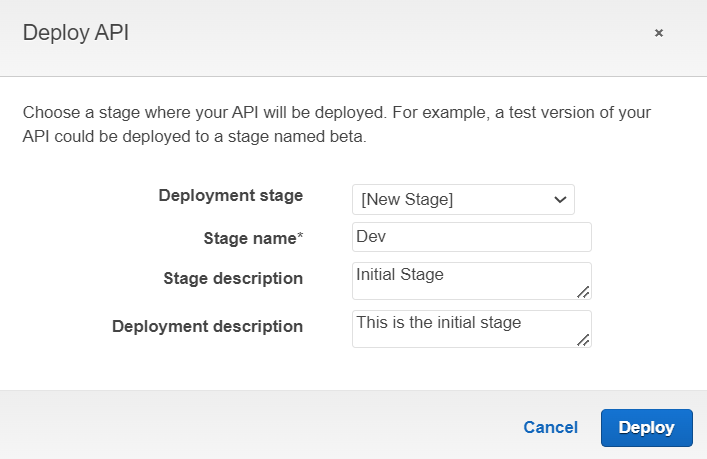This screenshot has height=459, width=707.
Task: Focus the Stage name field containing Dev
Action: tap(472, 237)
